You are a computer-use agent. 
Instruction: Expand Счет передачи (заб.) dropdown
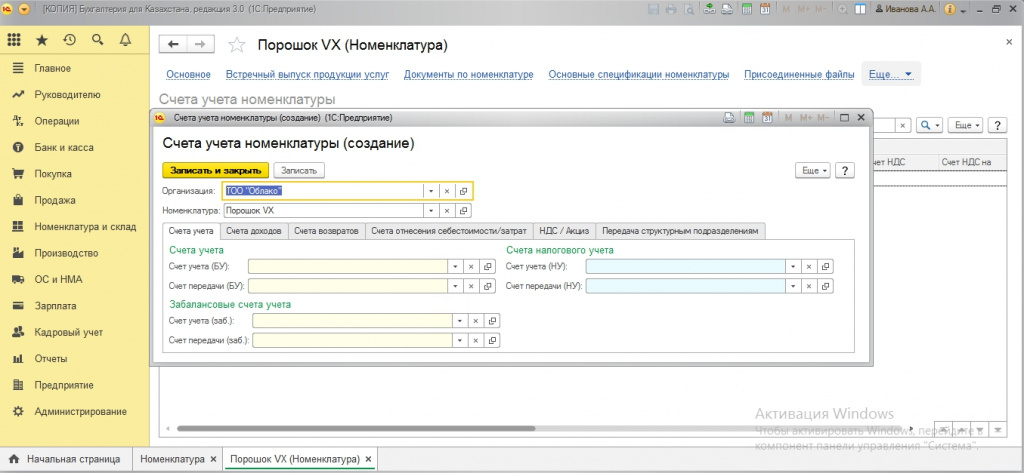(460, 341)
